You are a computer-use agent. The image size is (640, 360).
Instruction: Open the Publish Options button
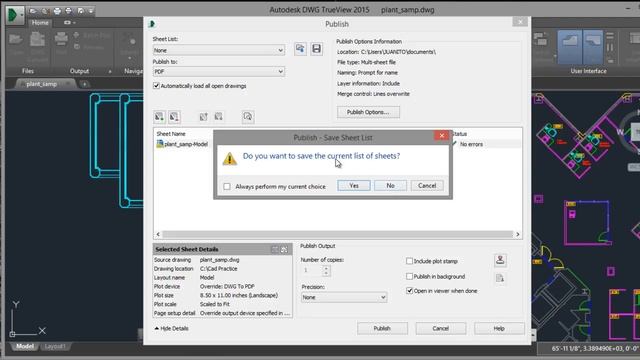(368, 112)
